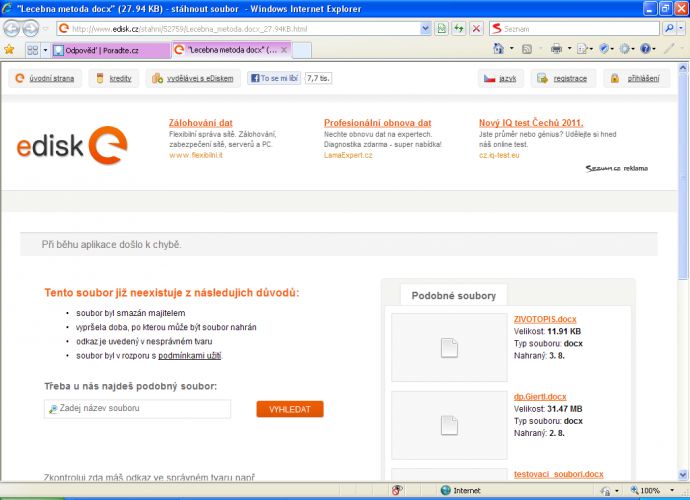Close the Lecebna metoda docx tab
The image size is (690, 500).
284,50
